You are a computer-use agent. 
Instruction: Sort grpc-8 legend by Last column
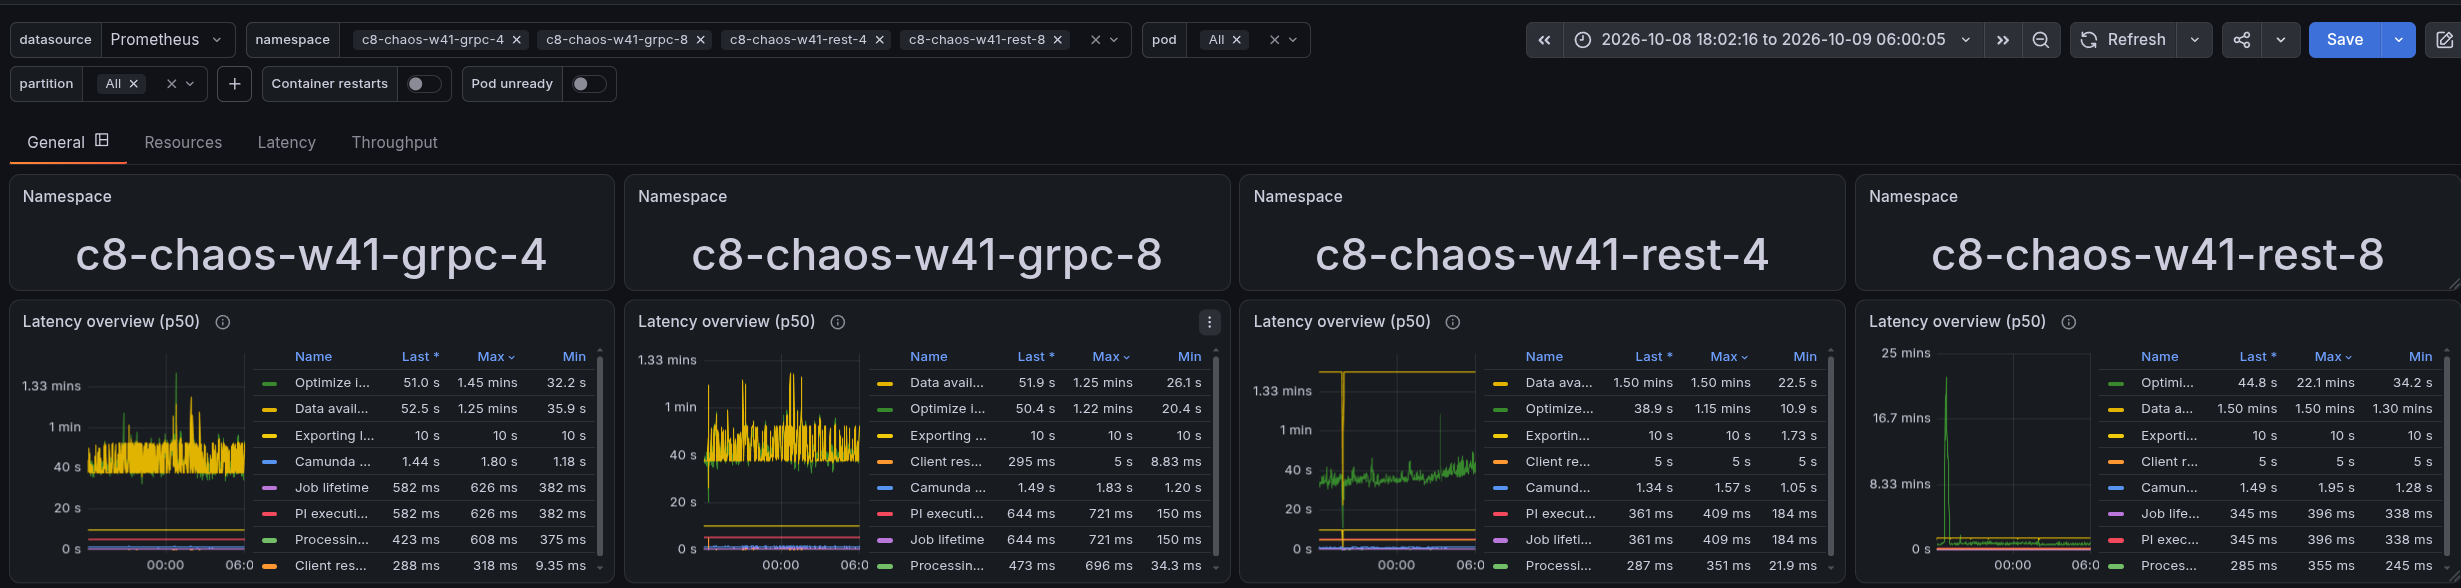1036,357
